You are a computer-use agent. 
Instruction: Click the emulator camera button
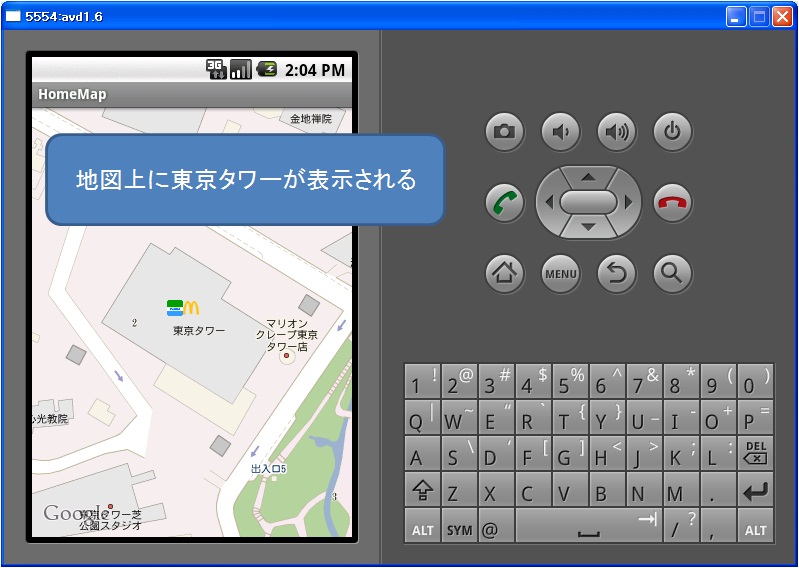504,132
